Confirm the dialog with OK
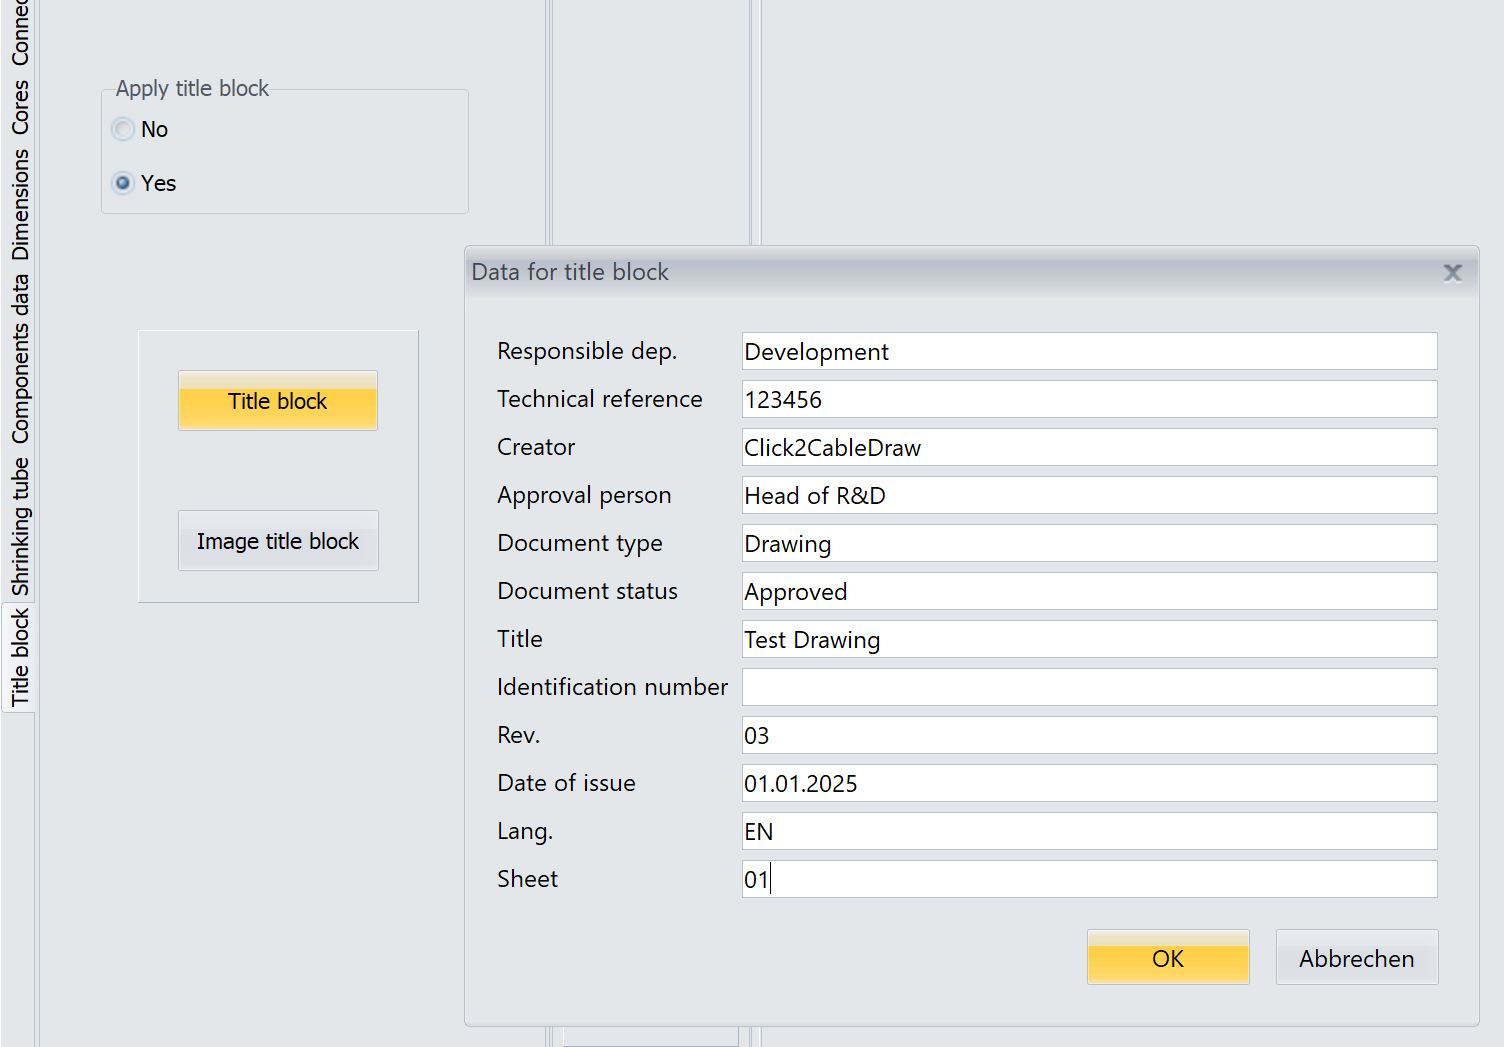Image resolution: width=1504 pixels, height=1047 pixels. point(1167,958)
